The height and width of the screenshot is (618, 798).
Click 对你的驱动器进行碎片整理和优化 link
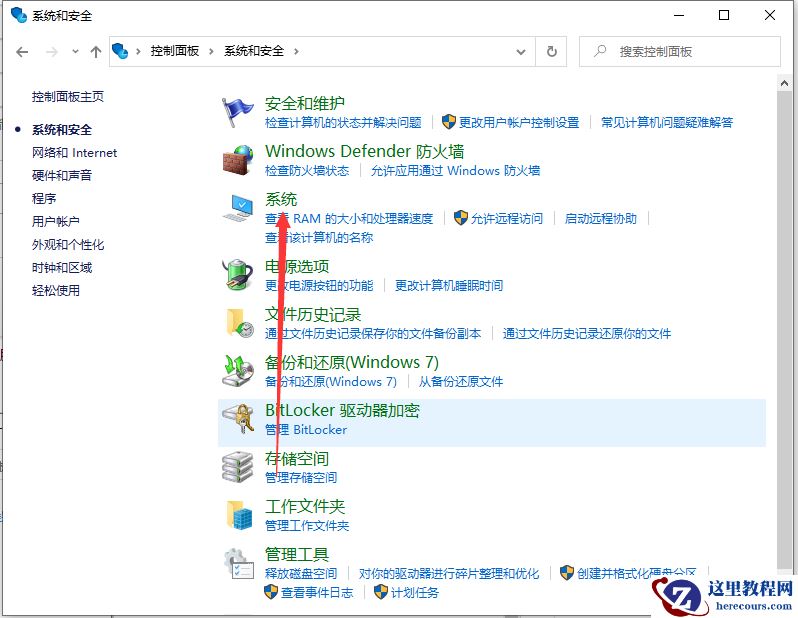click(x=449, y=574)
